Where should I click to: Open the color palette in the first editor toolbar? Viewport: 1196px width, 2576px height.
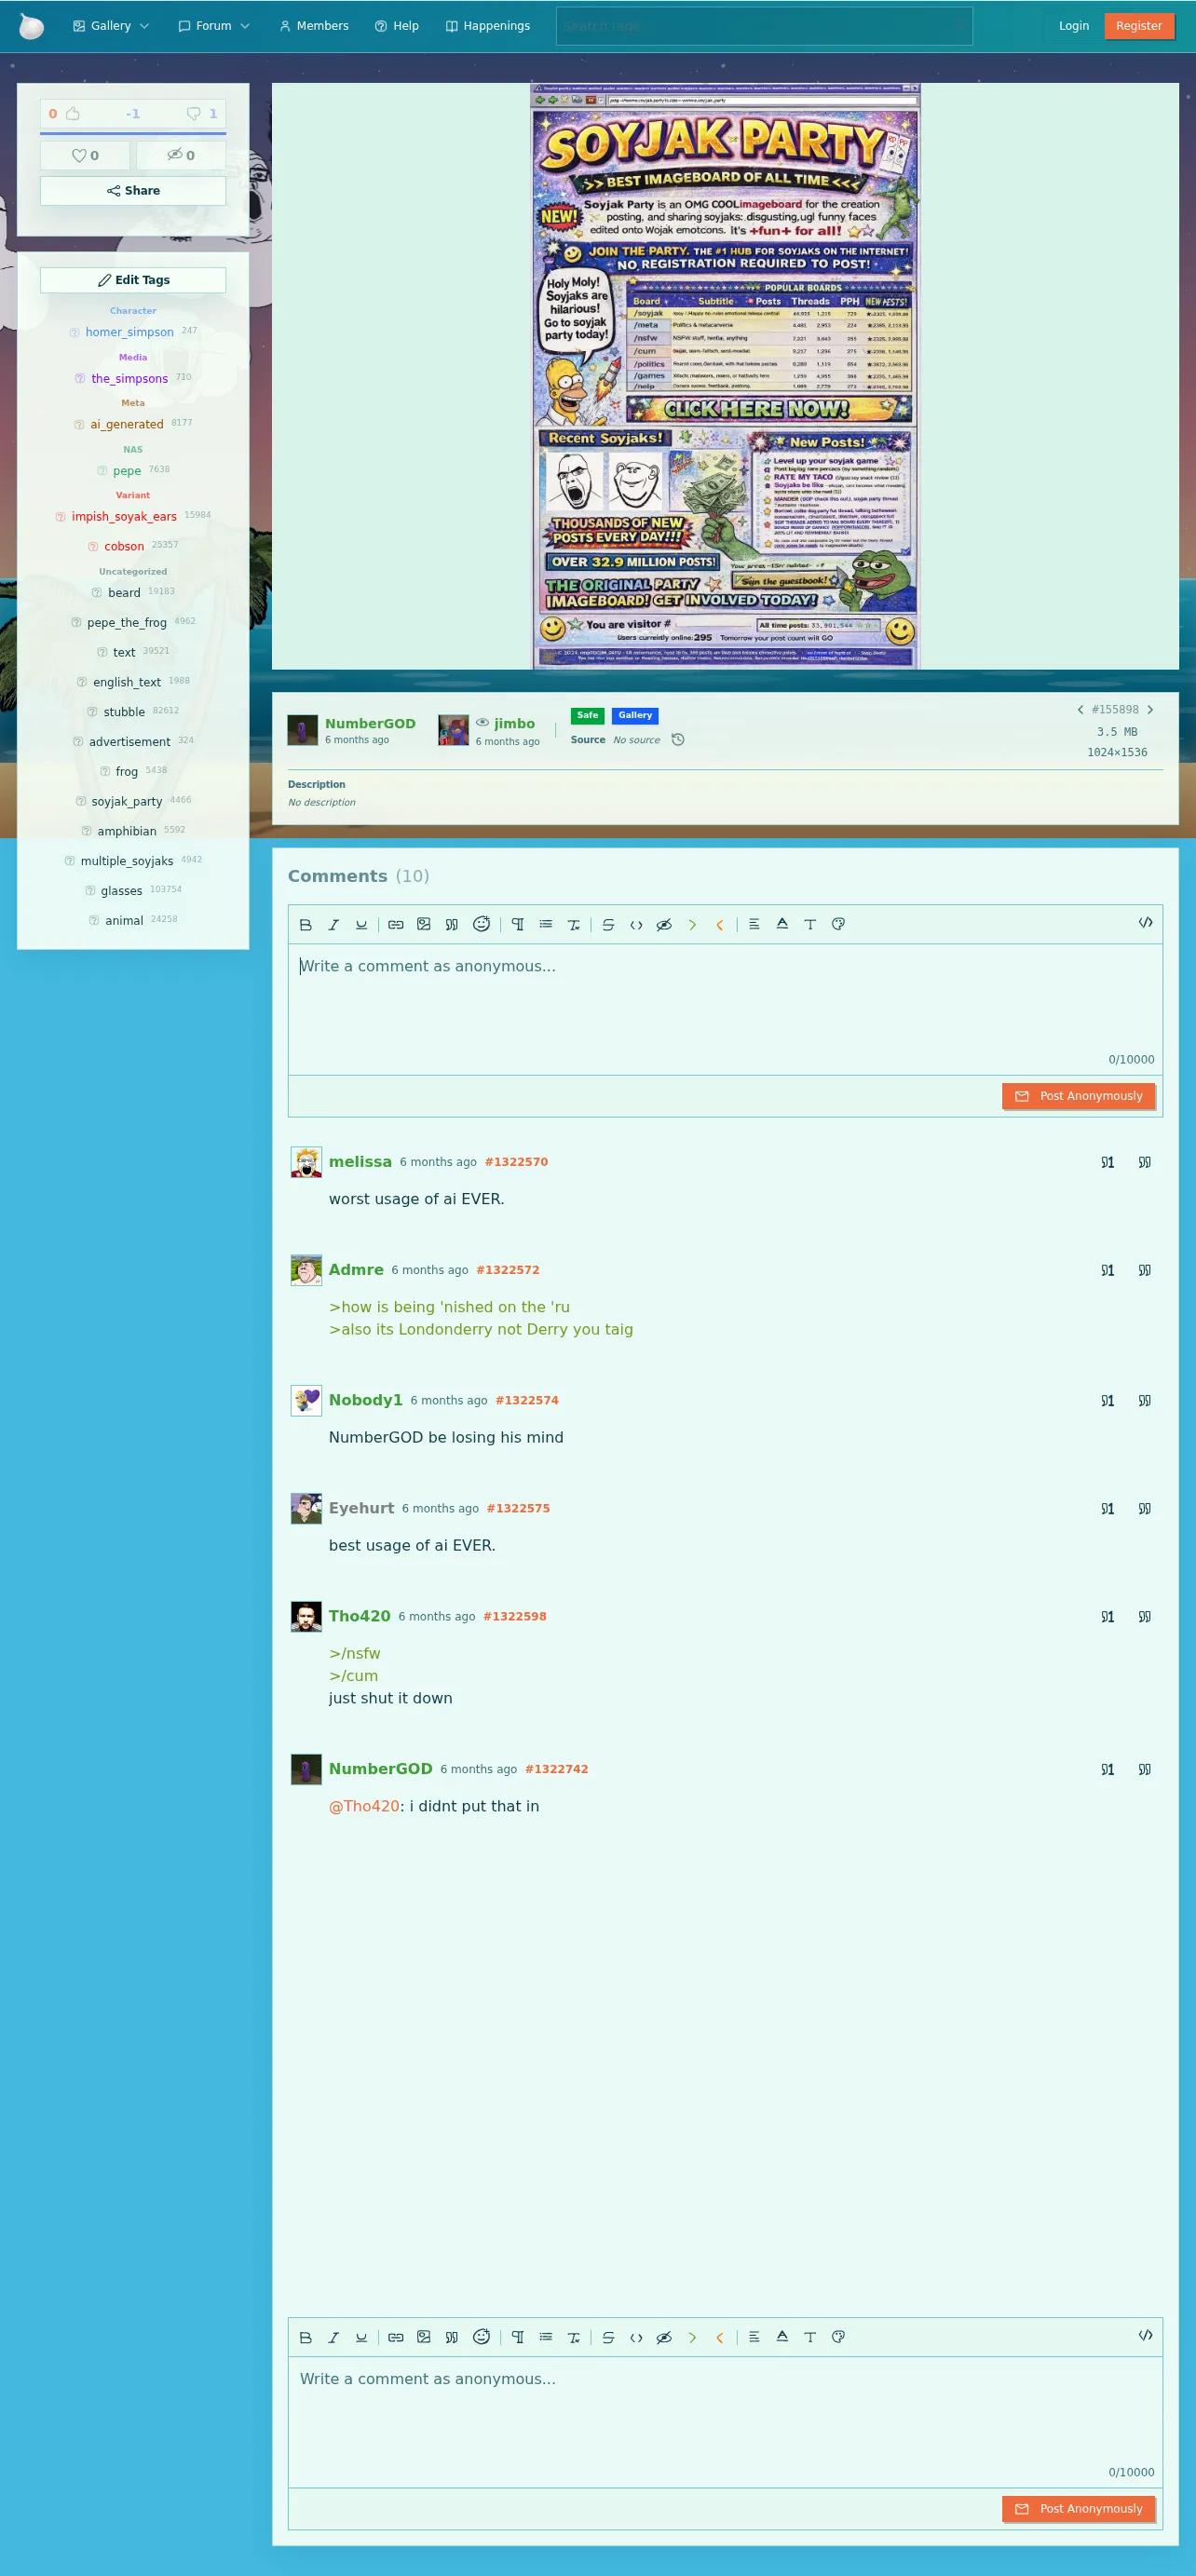pos(838,924)
